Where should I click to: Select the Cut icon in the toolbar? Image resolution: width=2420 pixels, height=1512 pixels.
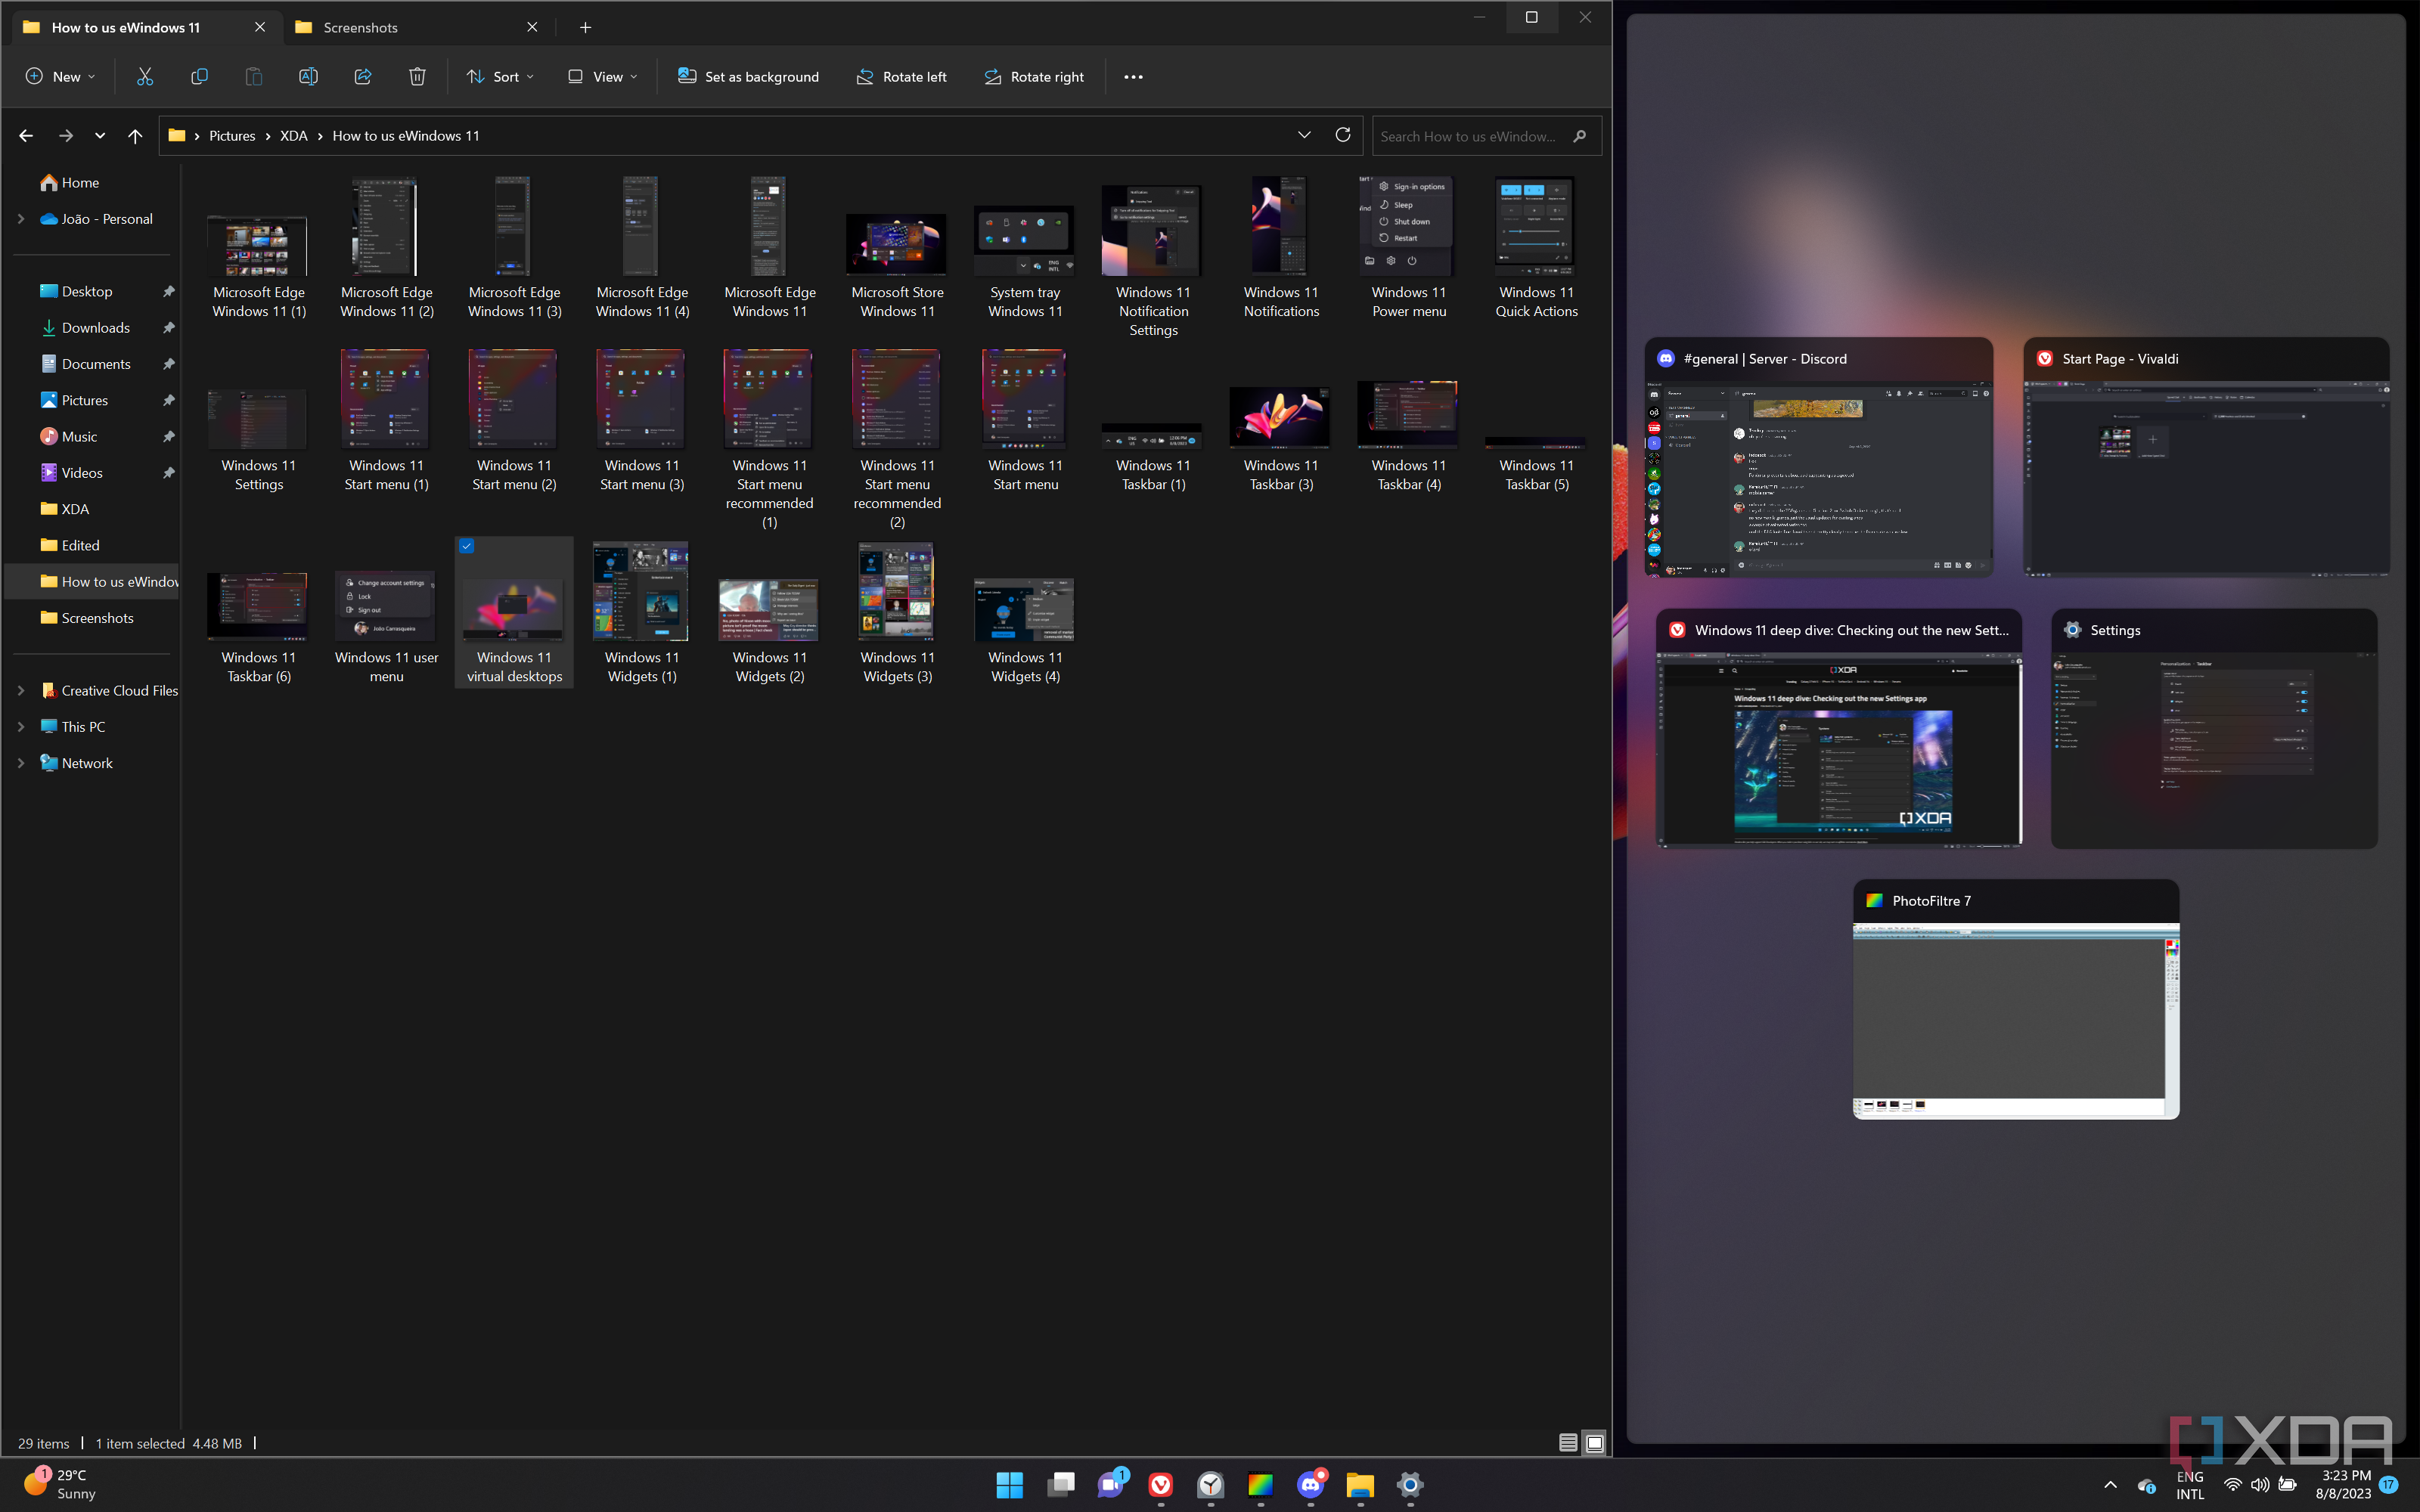[144, 76]
